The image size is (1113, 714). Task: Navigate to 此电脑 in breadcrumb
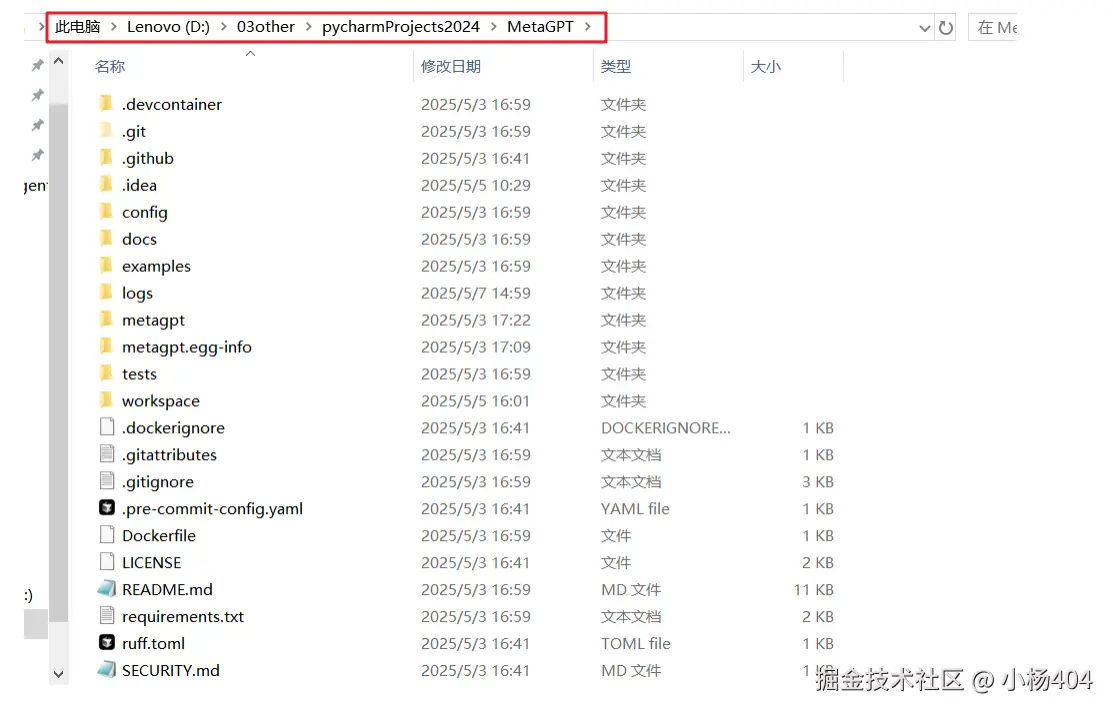[77, 27]
